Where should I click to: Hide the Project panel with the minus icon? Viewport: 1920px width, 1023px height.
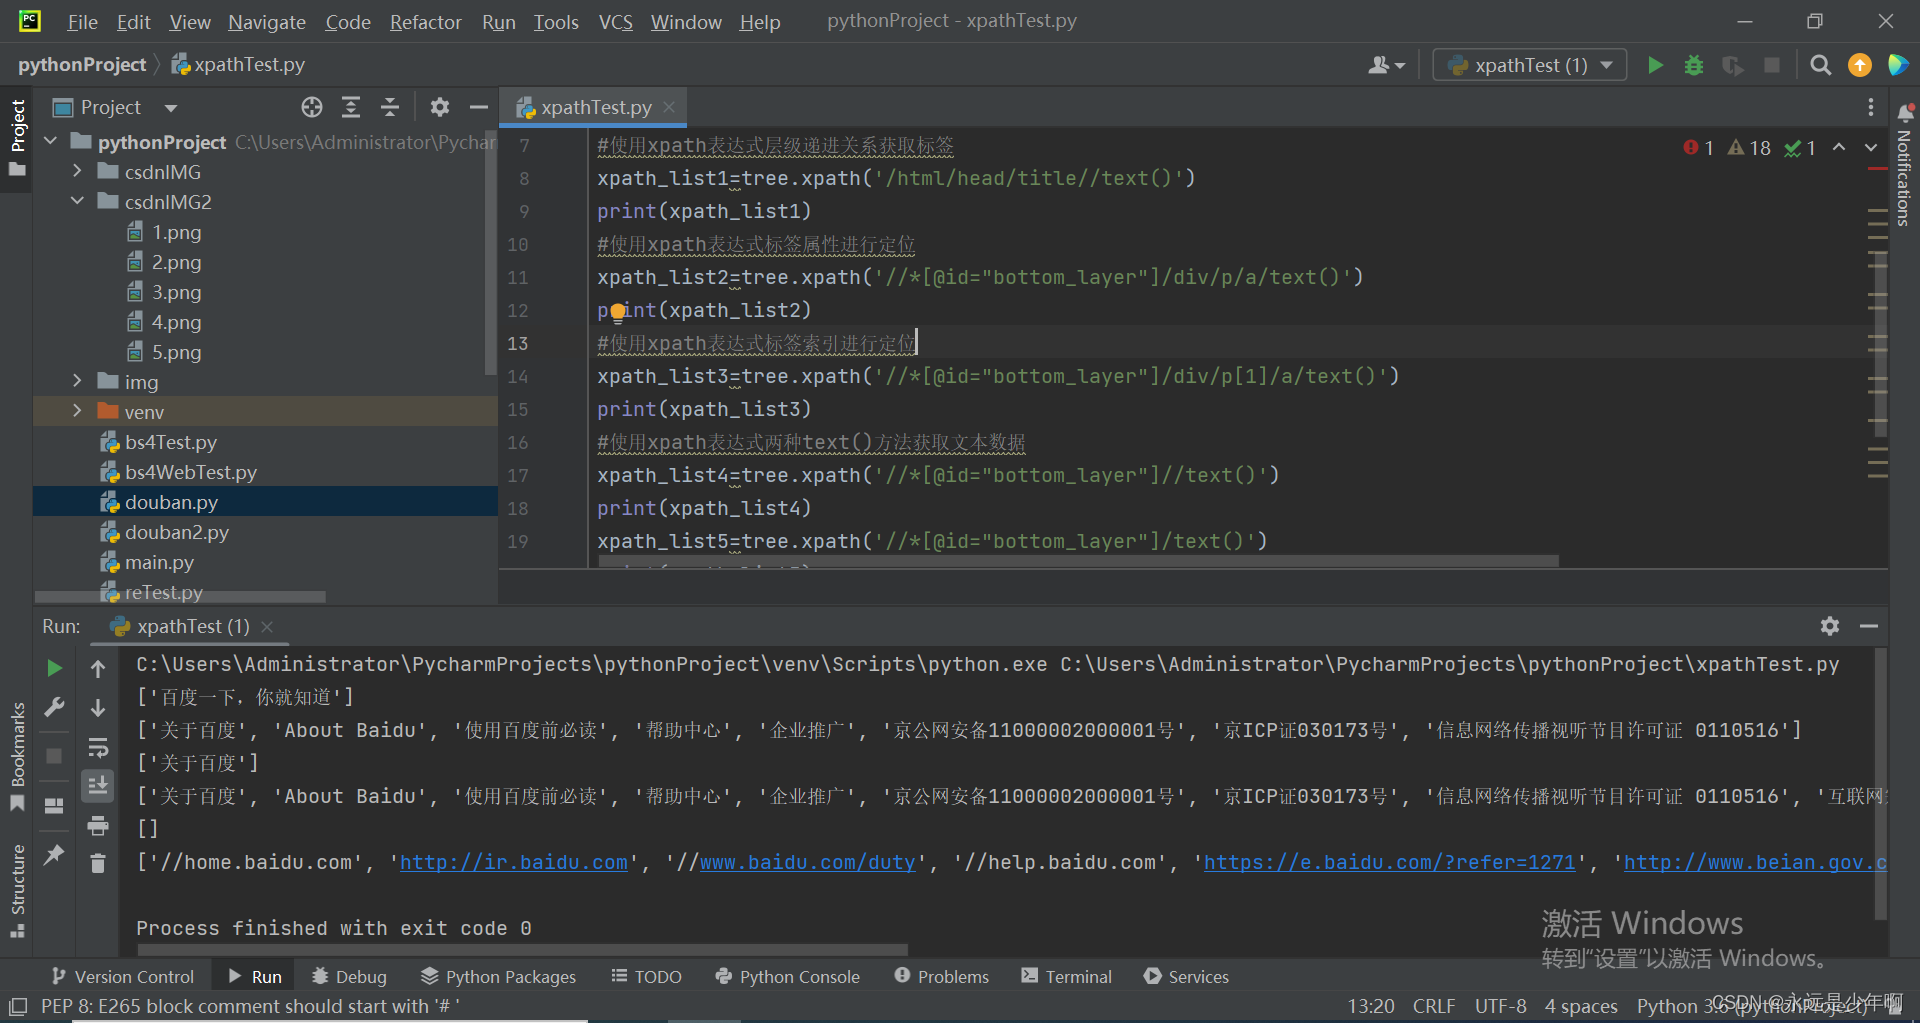point(479,107)
